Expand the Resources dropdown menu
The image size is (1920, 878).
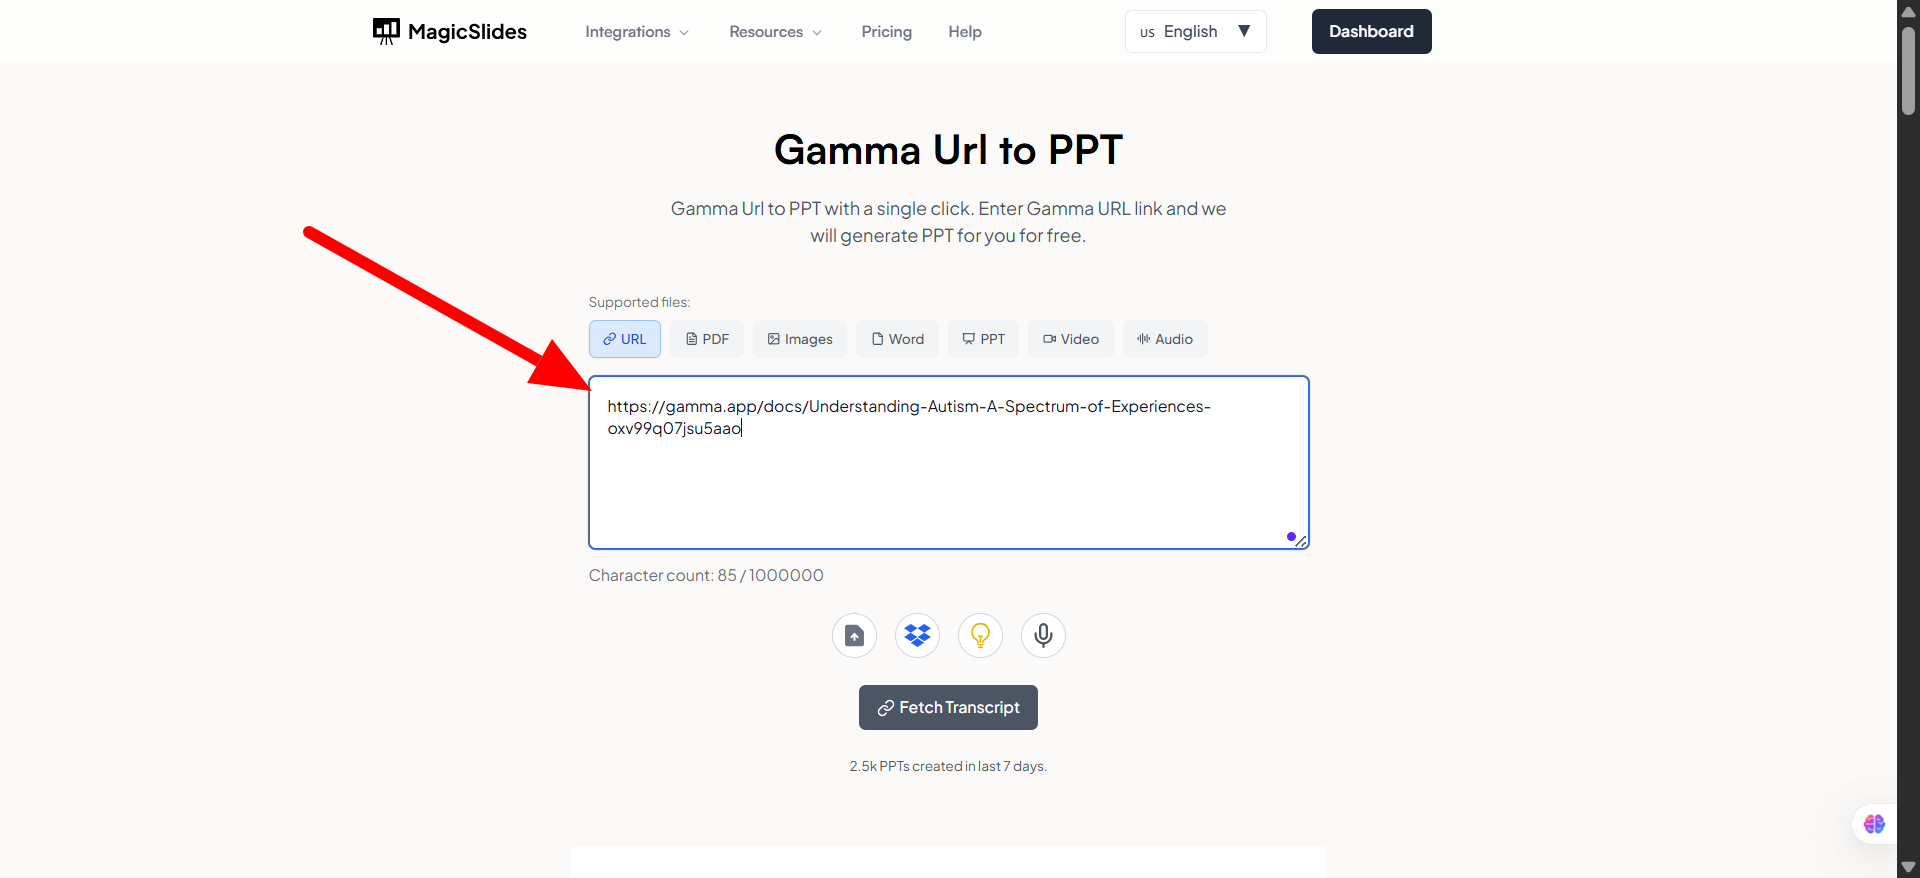(x=775, y=32)
